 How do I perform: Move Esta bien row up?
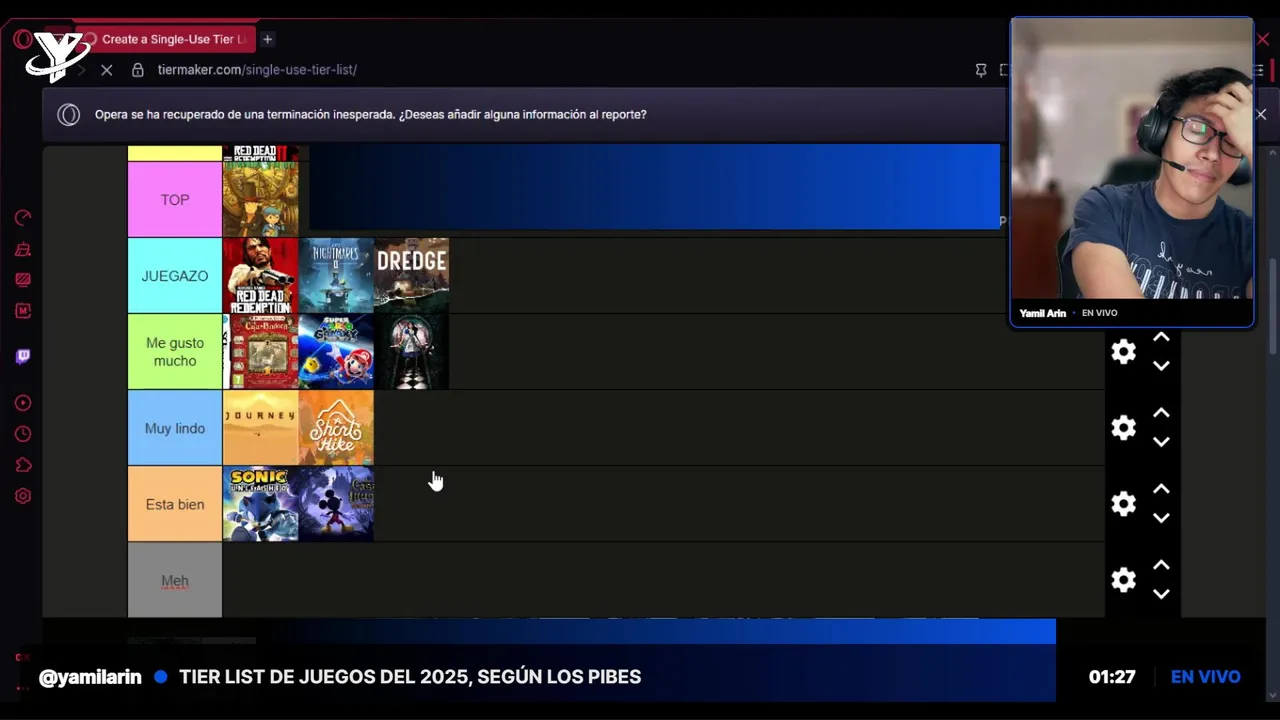point(1161,489)
